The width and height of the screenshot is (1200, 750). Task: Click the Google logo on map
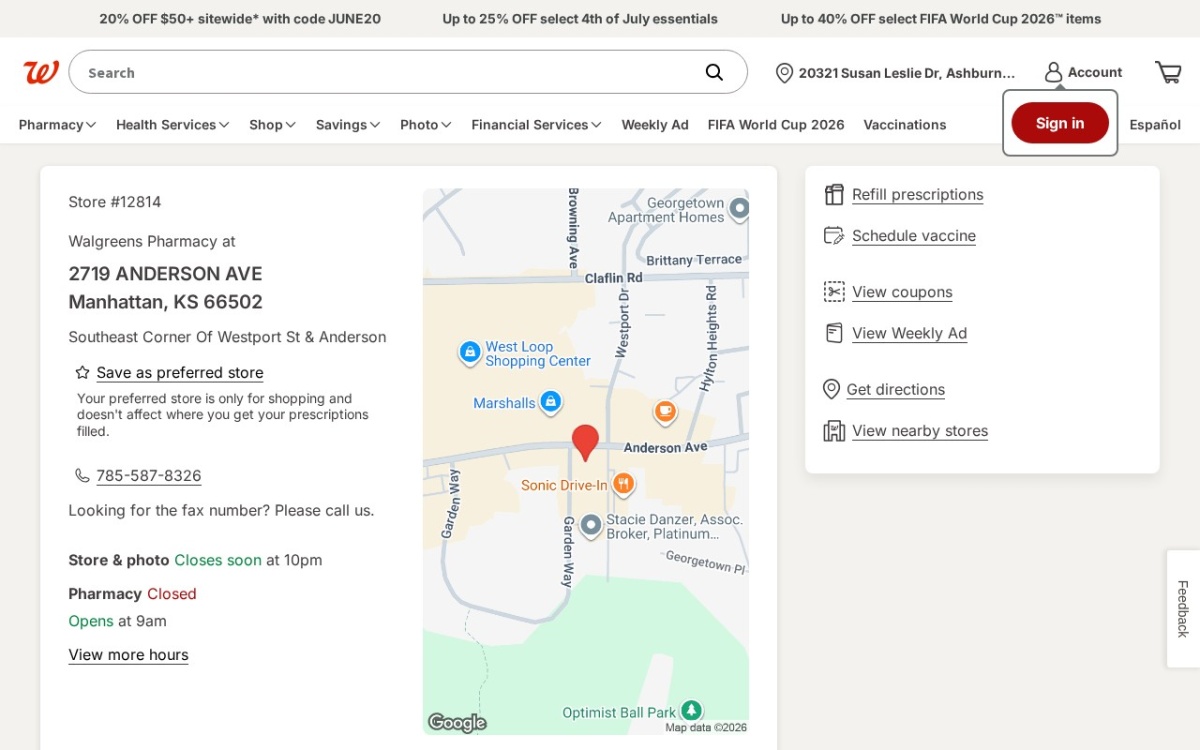[x=457, y=722]
